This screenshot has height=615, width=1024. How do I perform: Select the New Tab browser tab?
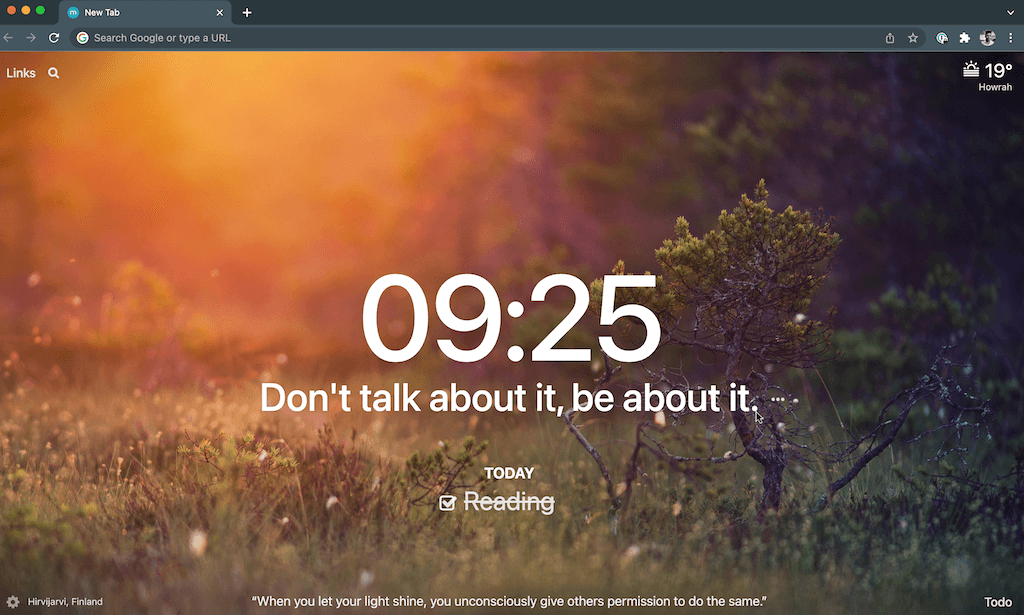(x=145, y=12)
